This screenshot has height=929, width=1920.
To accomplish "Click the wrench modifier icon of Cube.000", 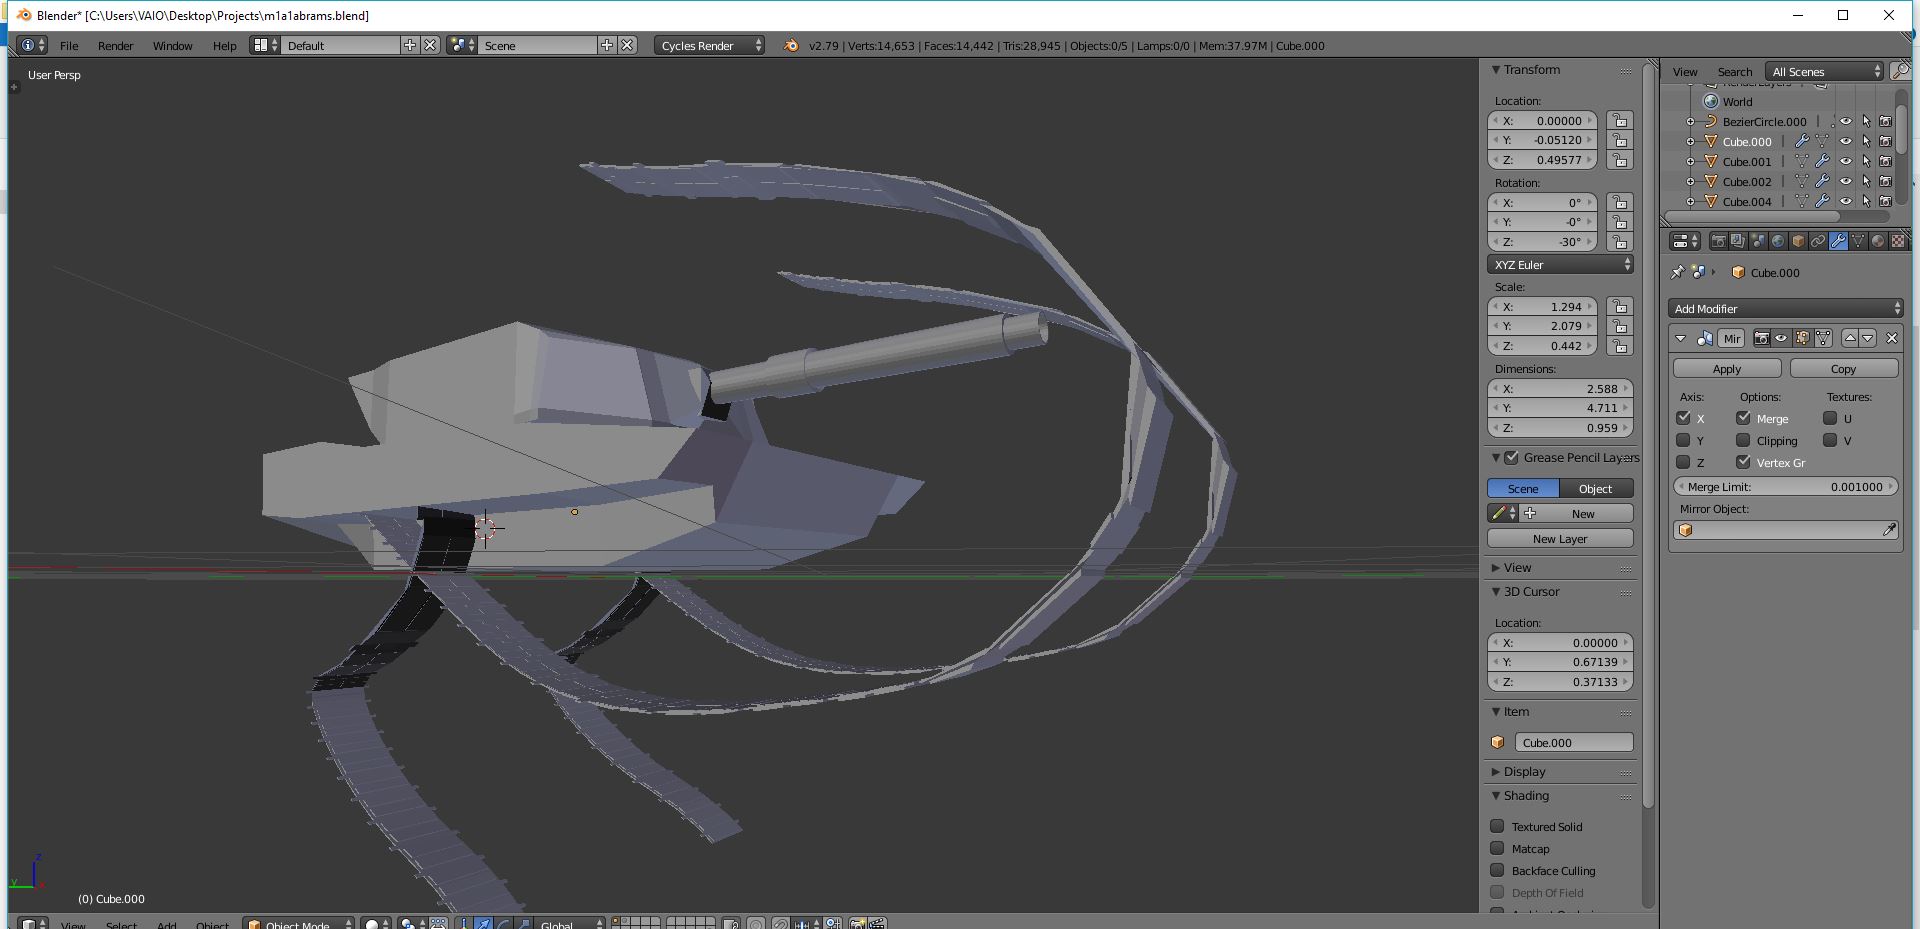I will pos(1802,142).
